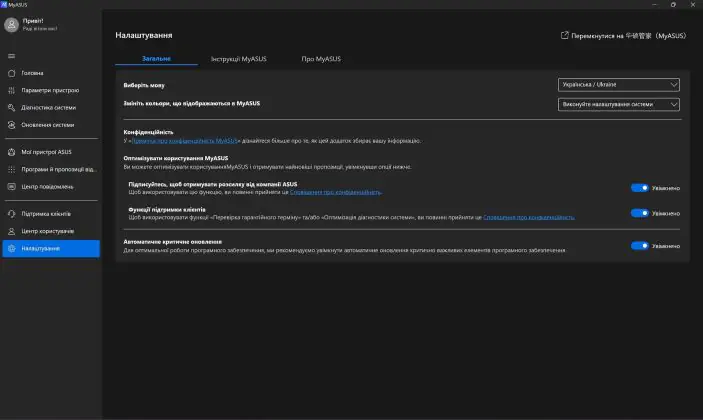The image size is (703, 420).
Task: Toggle Функції підтримки клієнтів switch
Action: click(639, 213)
